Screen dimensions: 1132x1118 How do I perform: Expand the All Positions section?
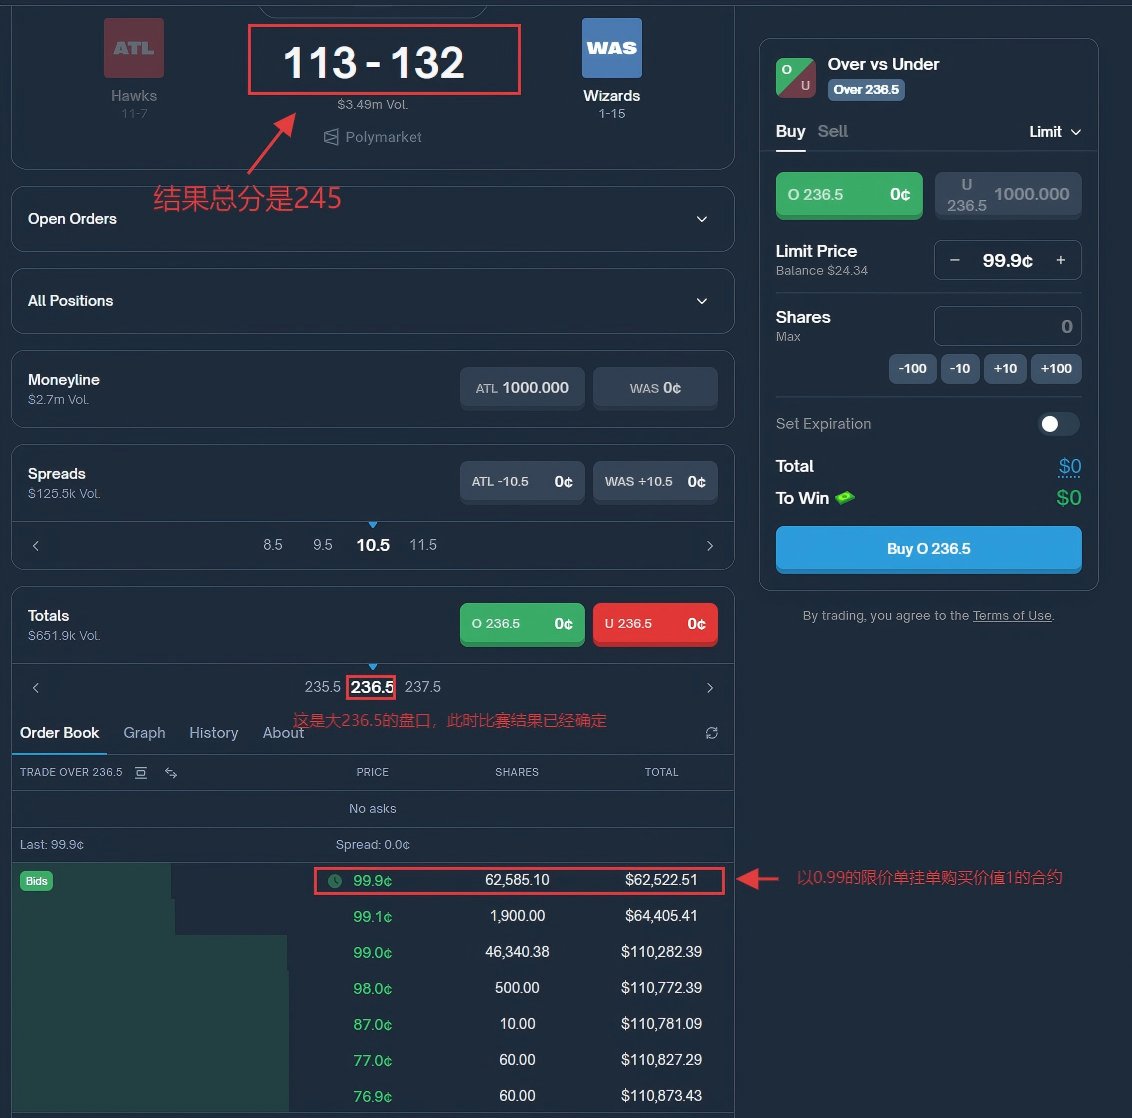[373, 301]
